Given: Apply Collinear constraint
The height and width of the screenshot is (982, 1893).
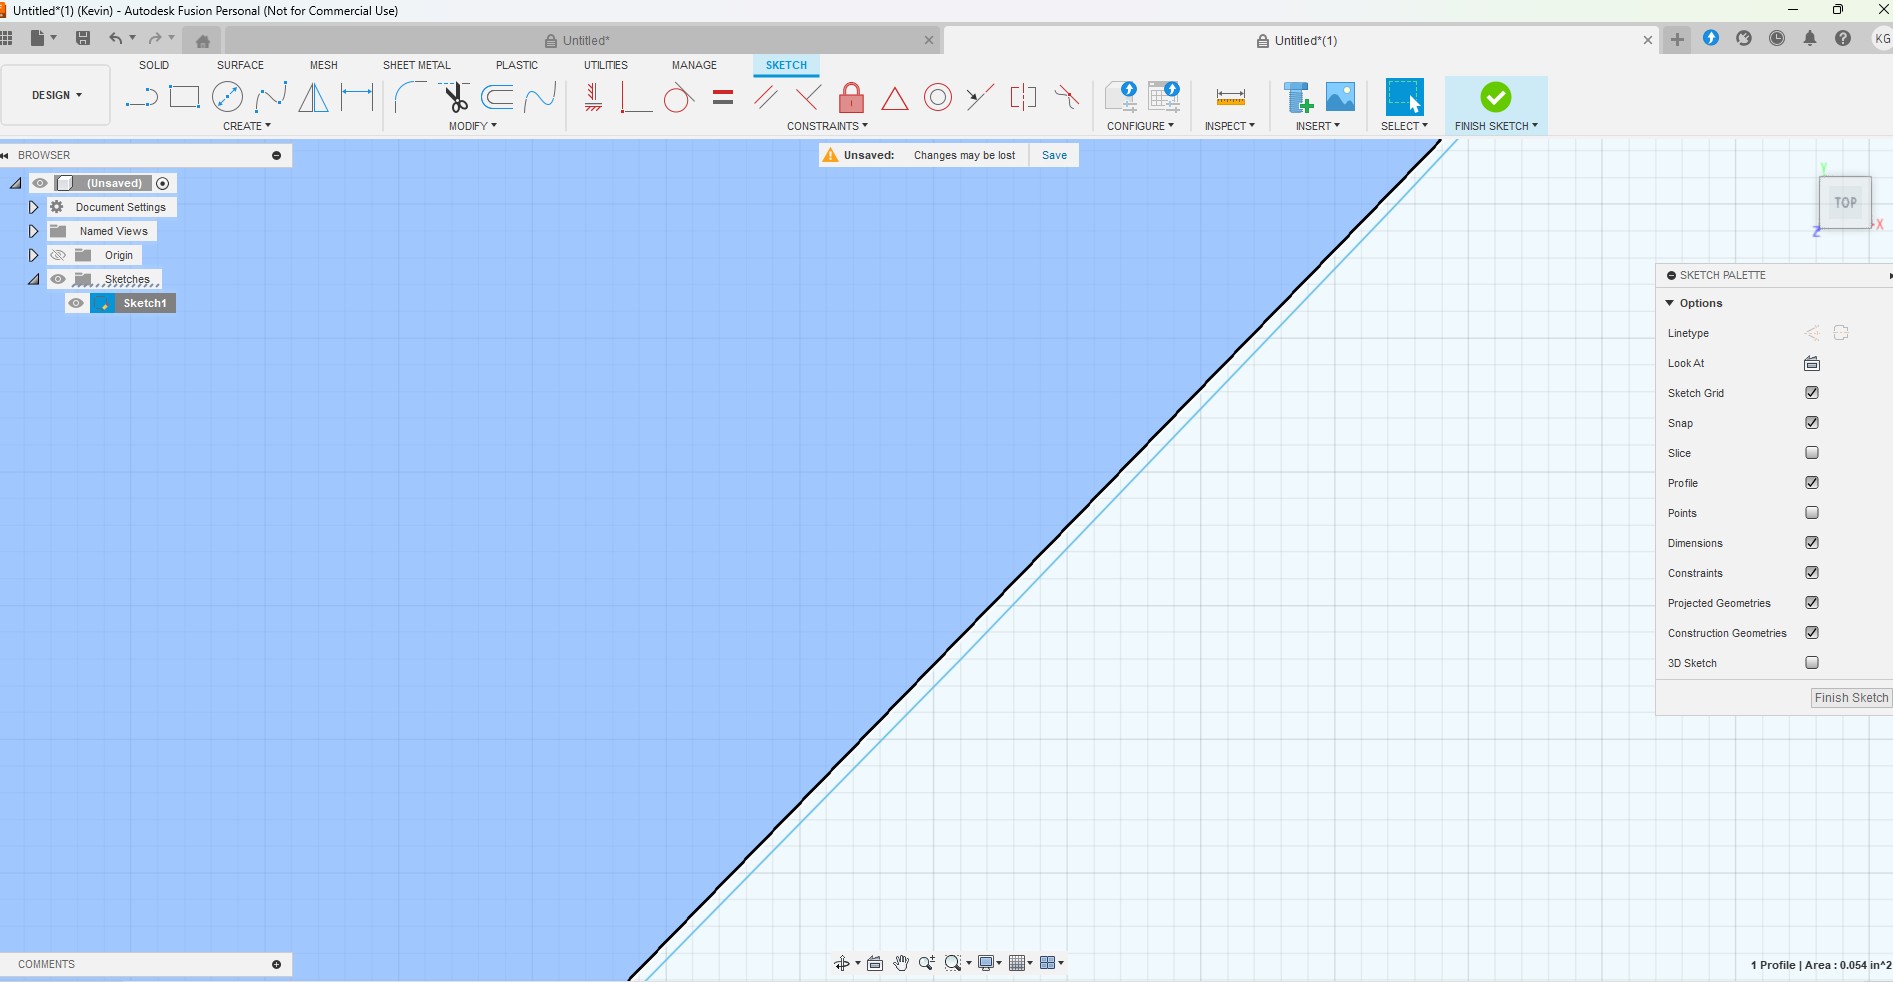Looking at the screenshot, I should [x=980, y=97].
